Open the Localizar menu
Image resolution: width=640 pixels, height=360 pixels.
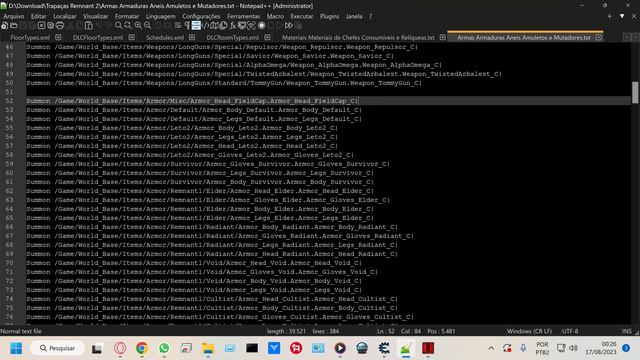click(65, 16)
